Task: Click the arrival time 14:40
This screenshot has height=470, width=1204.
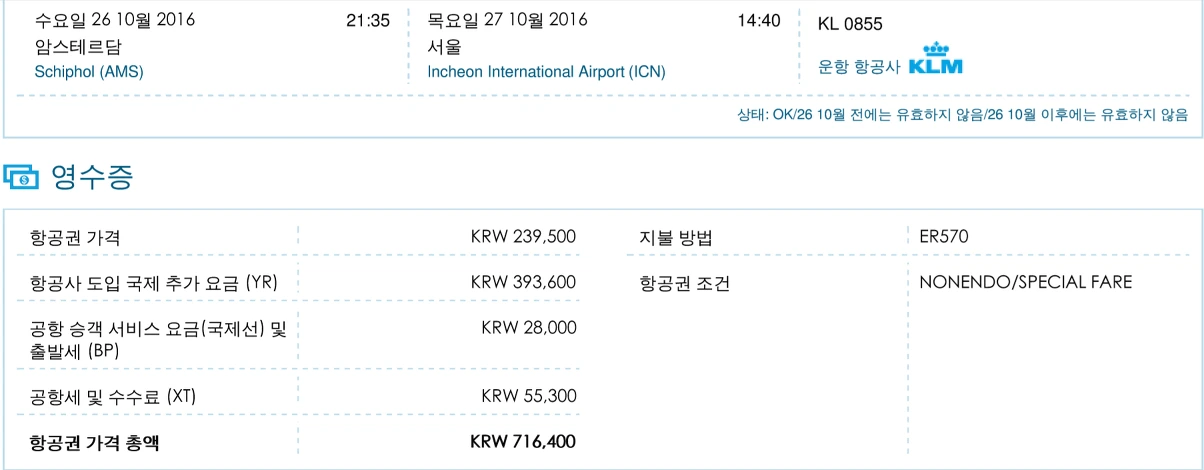Action: tap(758, 20)
